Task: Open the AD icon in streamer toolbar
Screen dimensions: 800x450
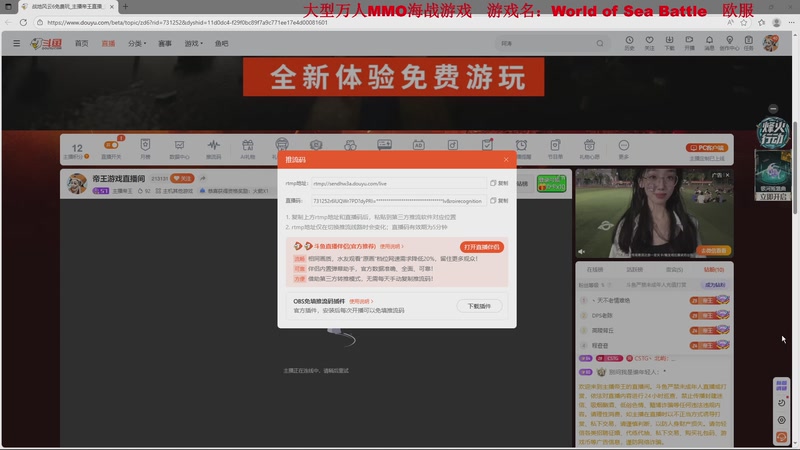Action: (418, 145)
